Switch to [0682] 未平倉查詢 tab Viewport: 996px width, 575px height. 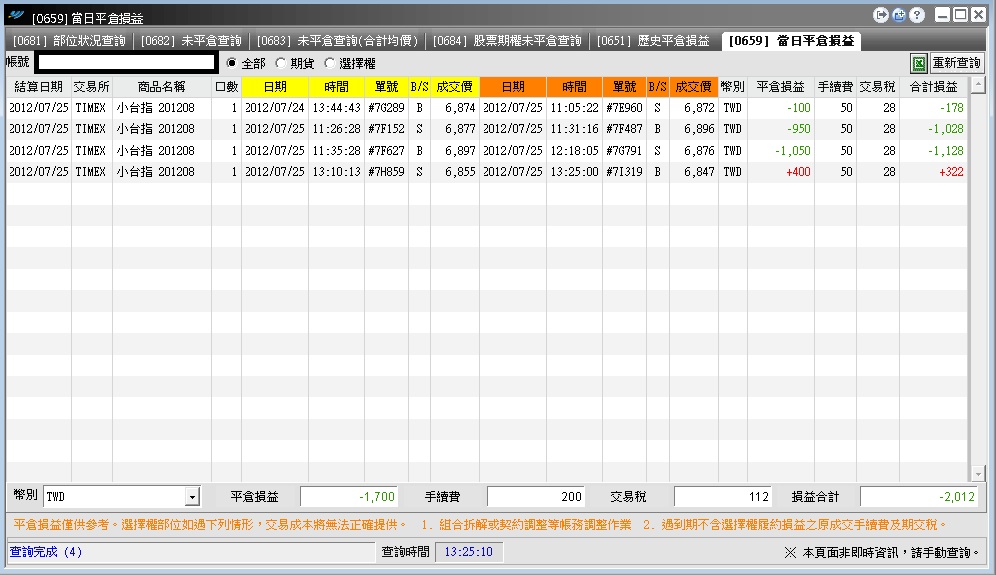pos(191,41)
